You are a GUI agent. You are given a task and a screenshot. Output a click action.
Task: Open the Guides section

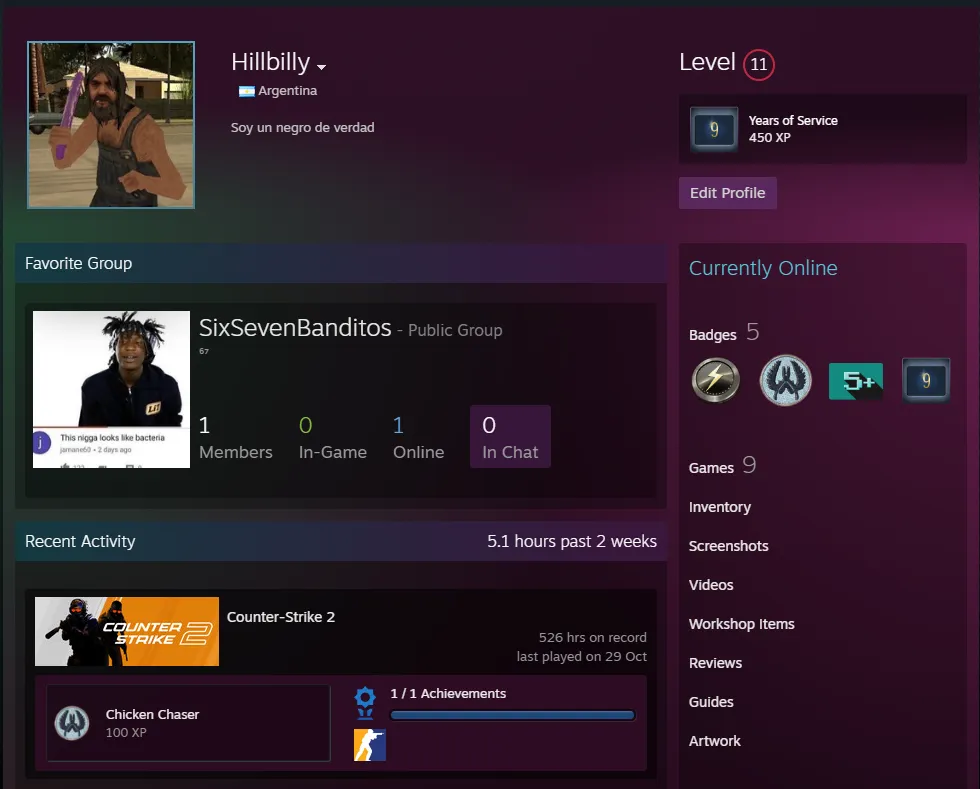711,702
